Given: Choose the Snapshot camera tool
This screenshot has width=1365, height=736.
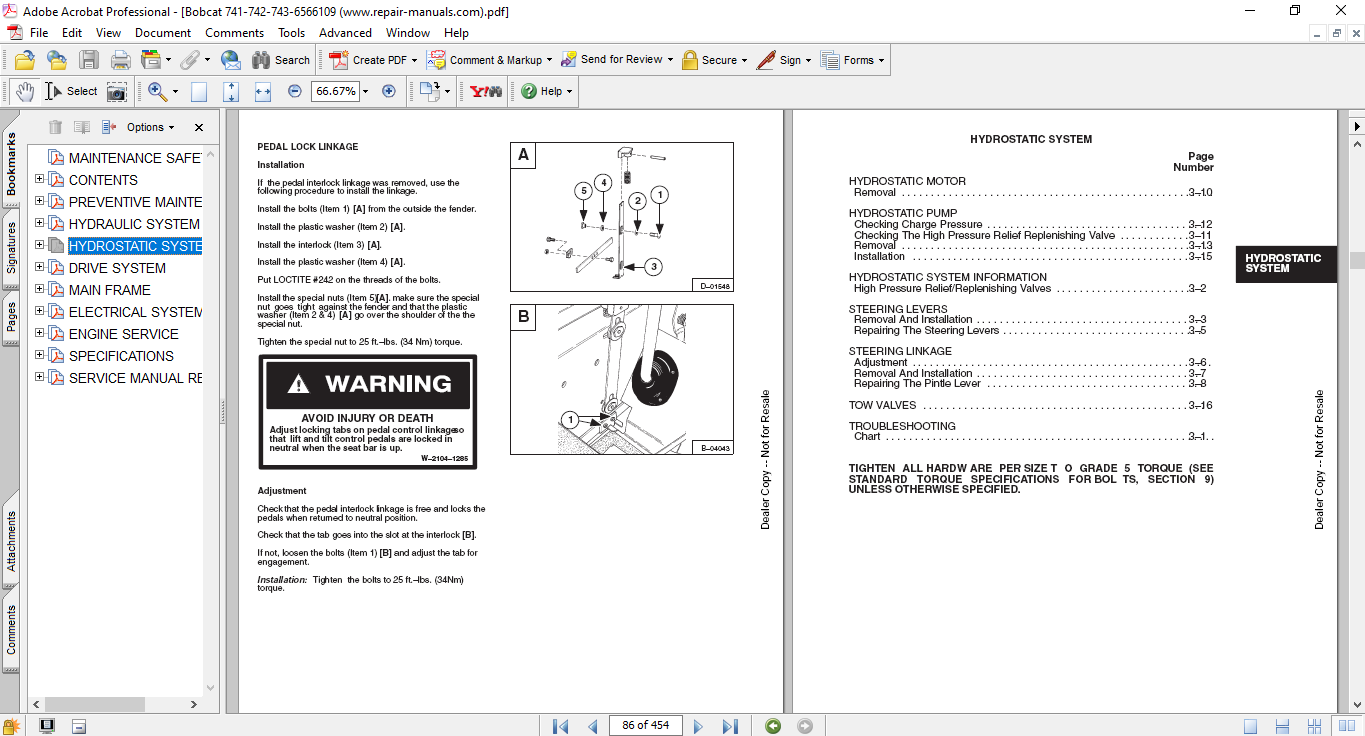Looking at the screenshot, I should point(117,92).
